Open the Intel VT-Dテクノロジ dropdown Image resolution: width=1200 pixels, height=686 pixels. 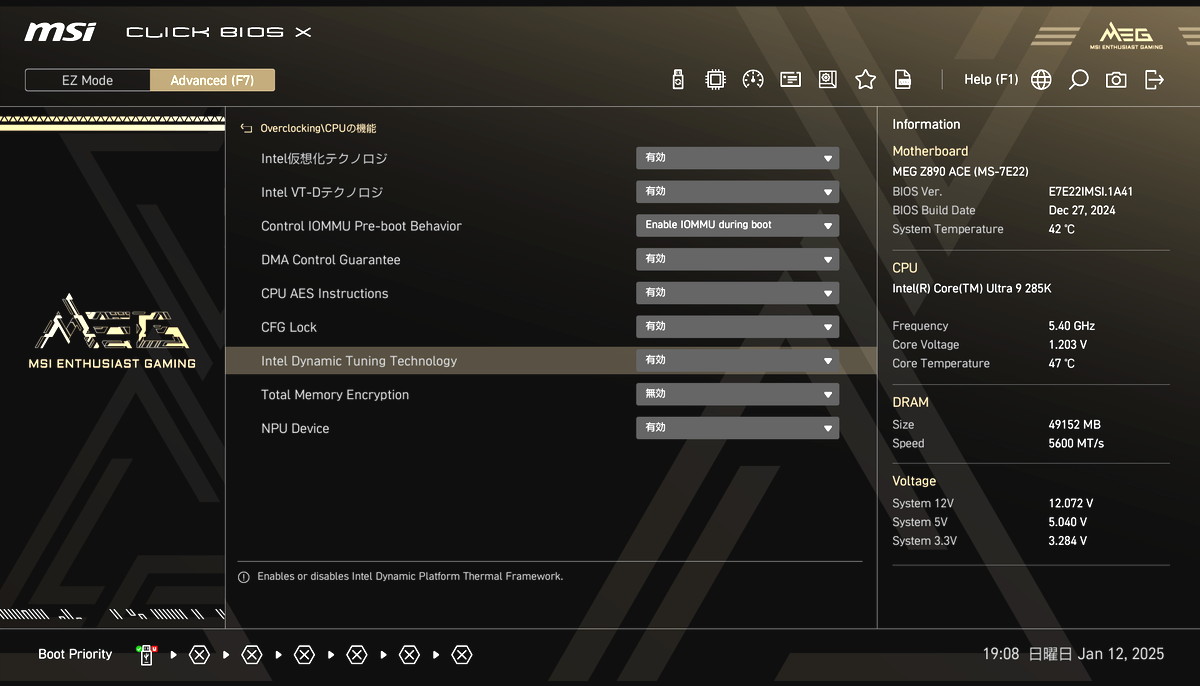tap(737, 192)
